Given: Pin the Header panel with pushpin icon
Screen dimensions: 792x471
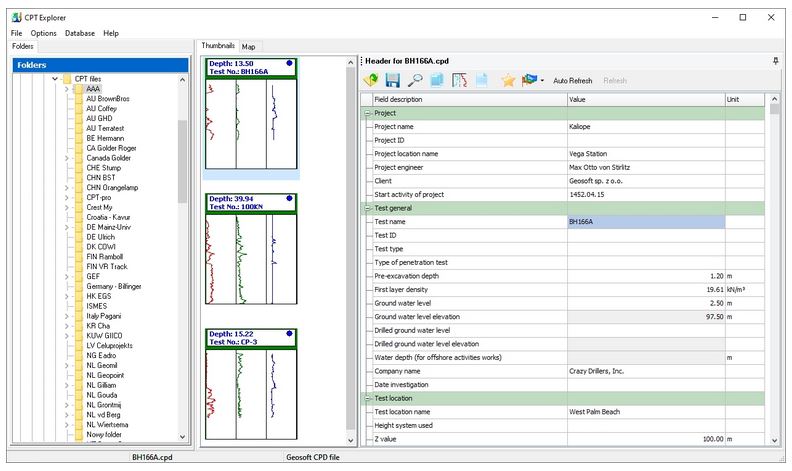Looking at the screenshot, I should (x=776, y=61).
